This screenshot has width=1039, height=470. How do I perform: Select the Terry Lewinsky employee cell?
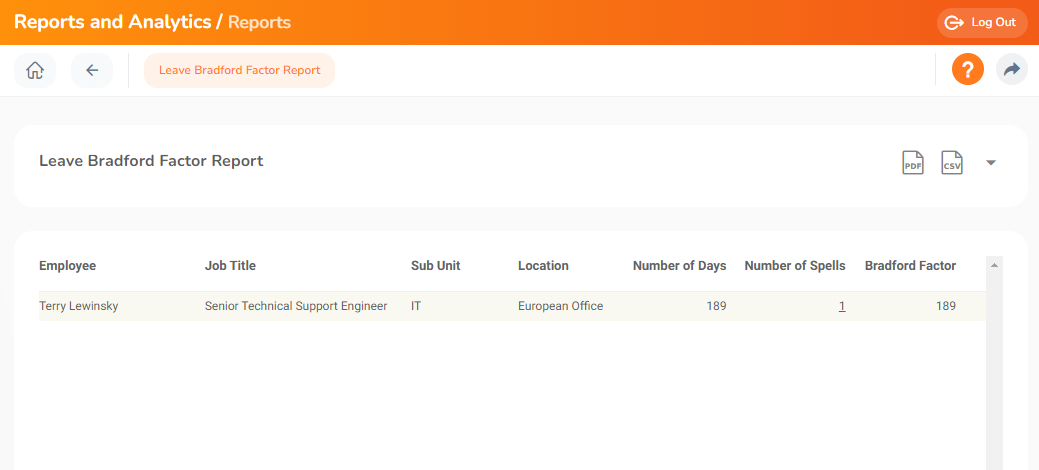coord(79,306)
